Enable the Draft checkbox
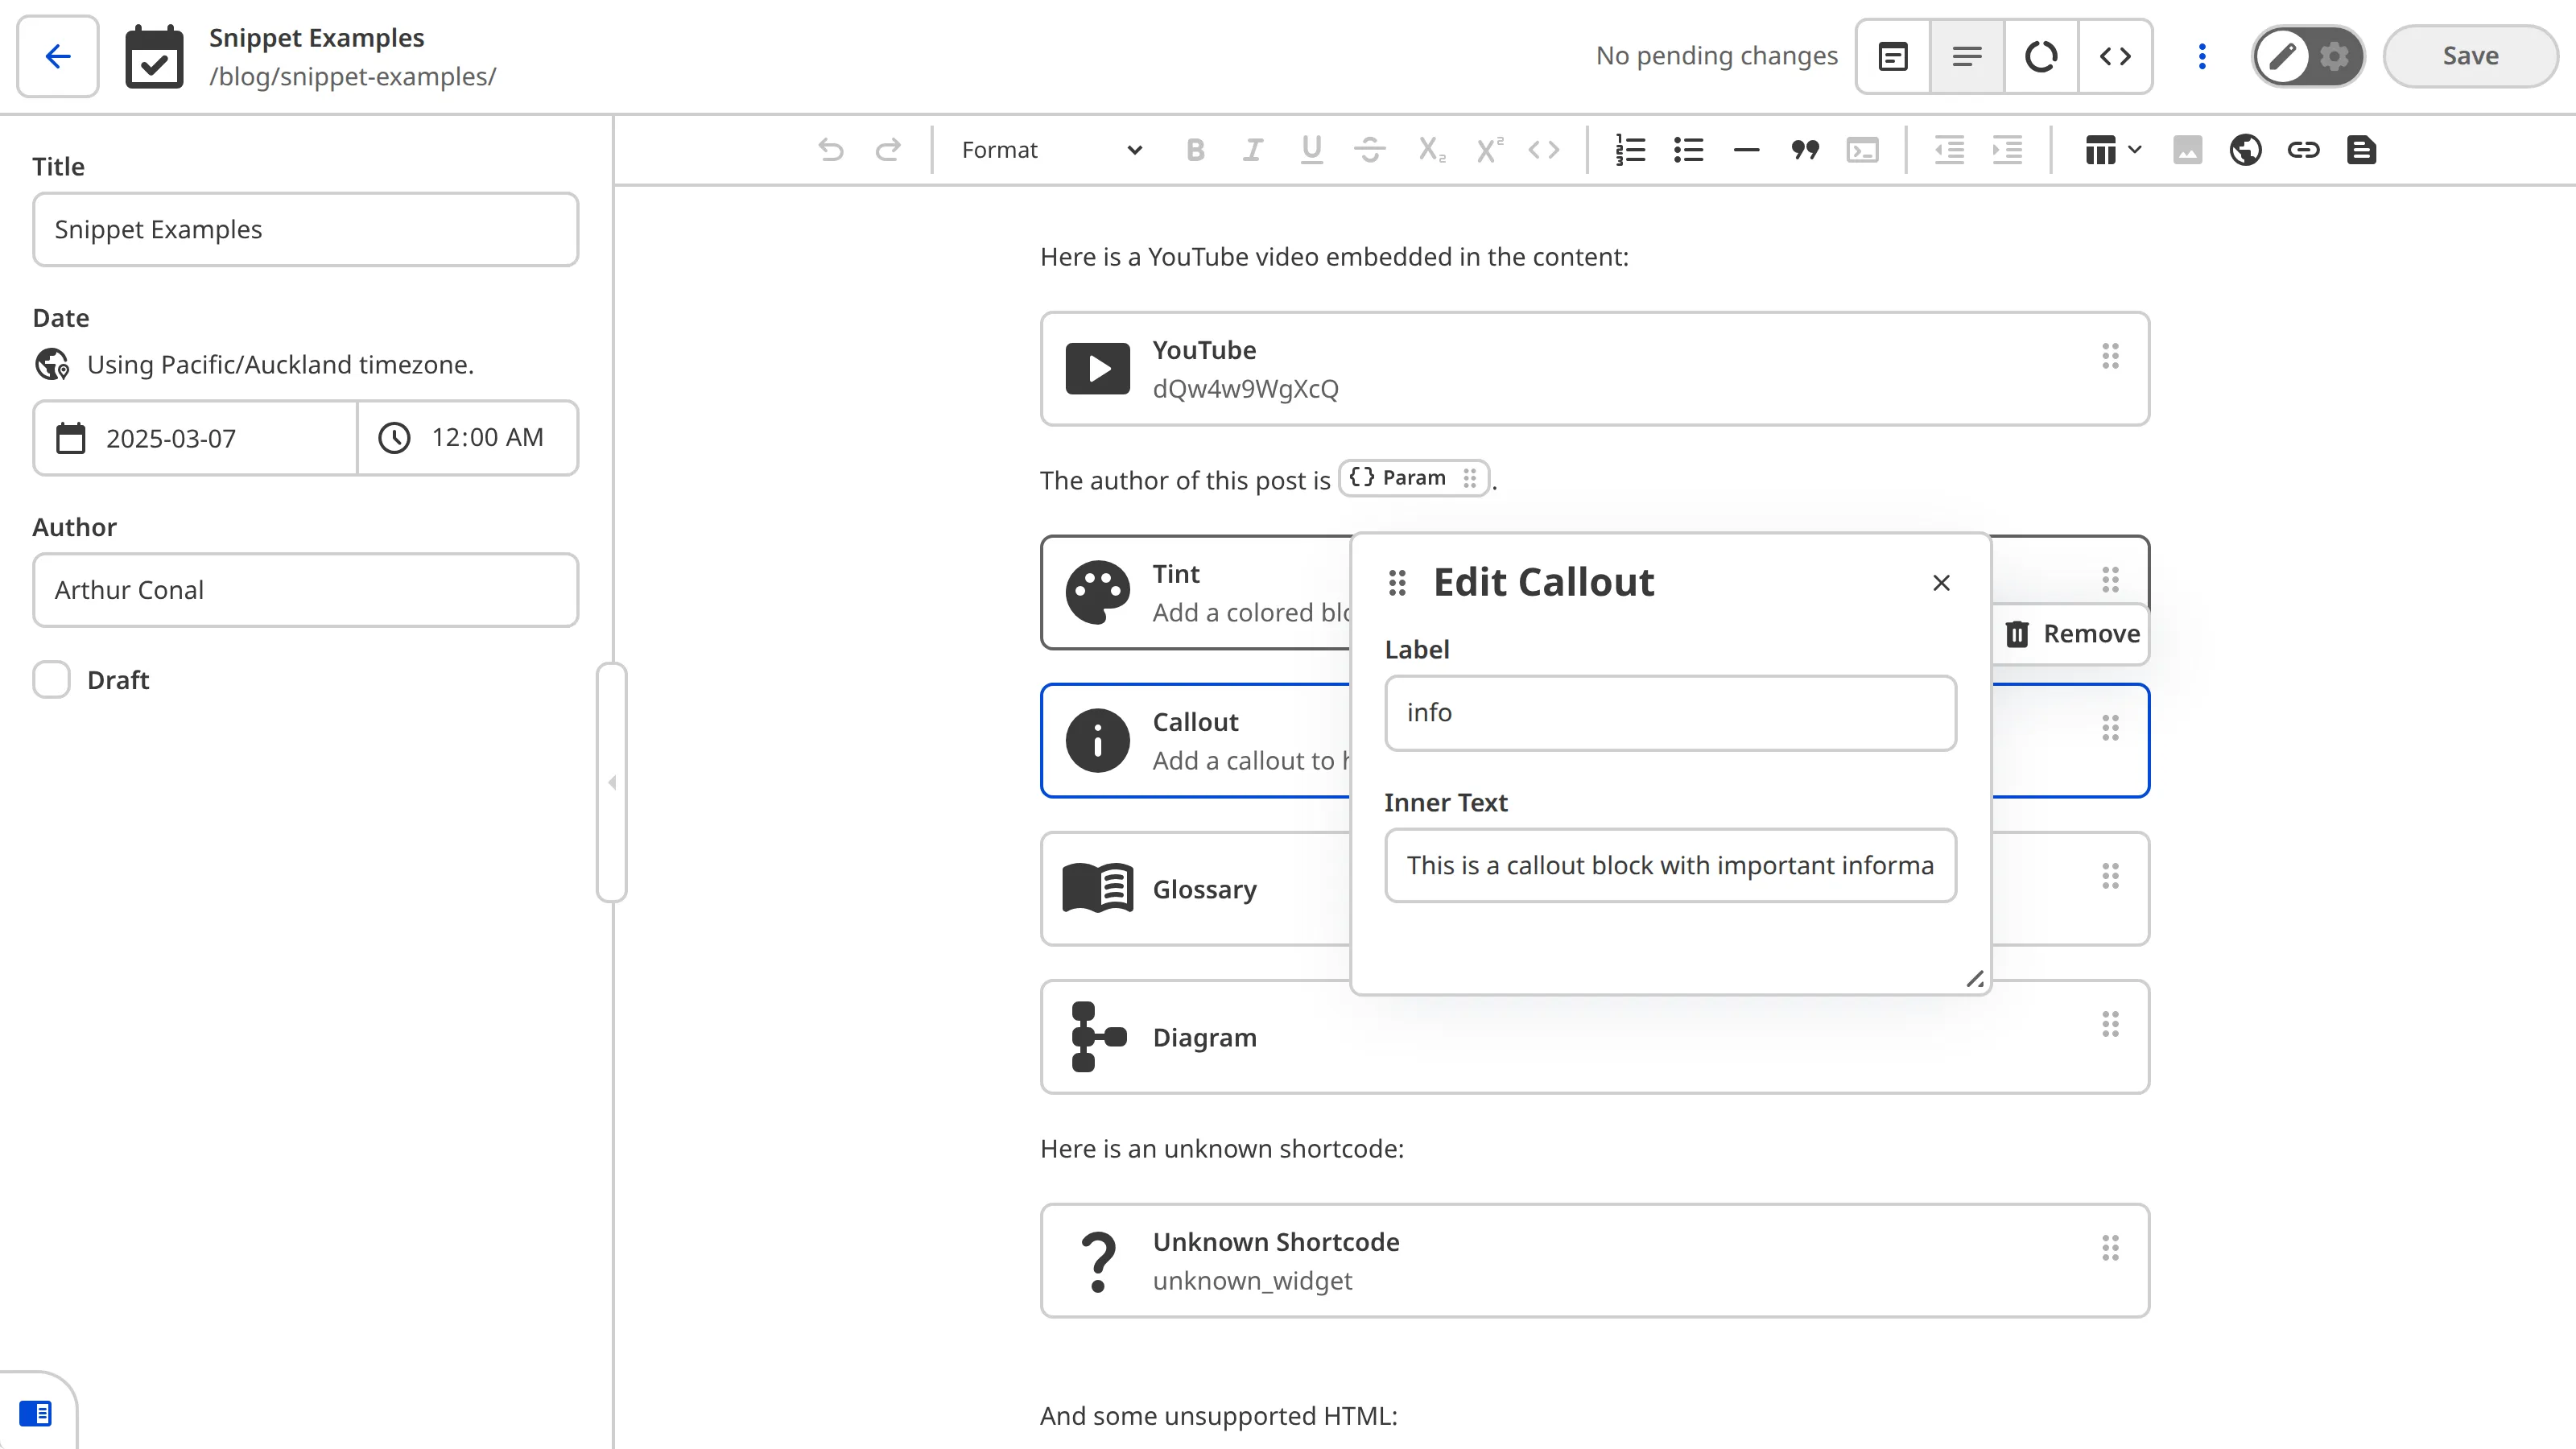The width and height of the screenshot is (2576, 1449). click(51, 679)
